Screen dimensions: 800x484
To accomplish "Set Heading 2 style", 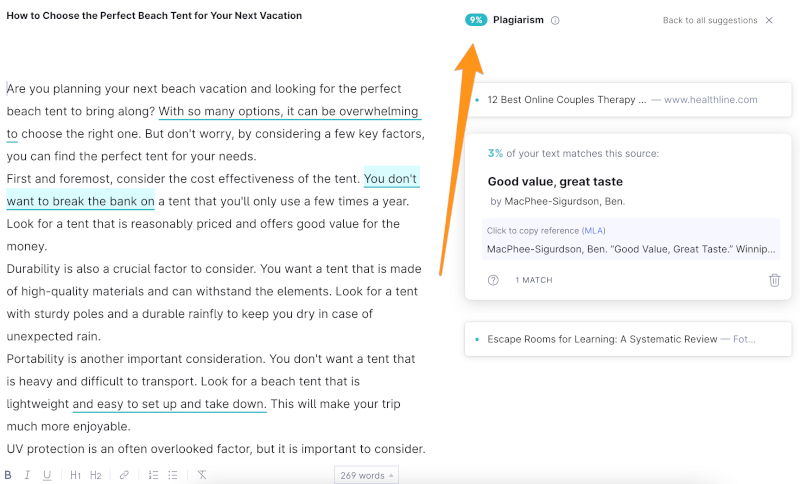I will click(95, 475).
